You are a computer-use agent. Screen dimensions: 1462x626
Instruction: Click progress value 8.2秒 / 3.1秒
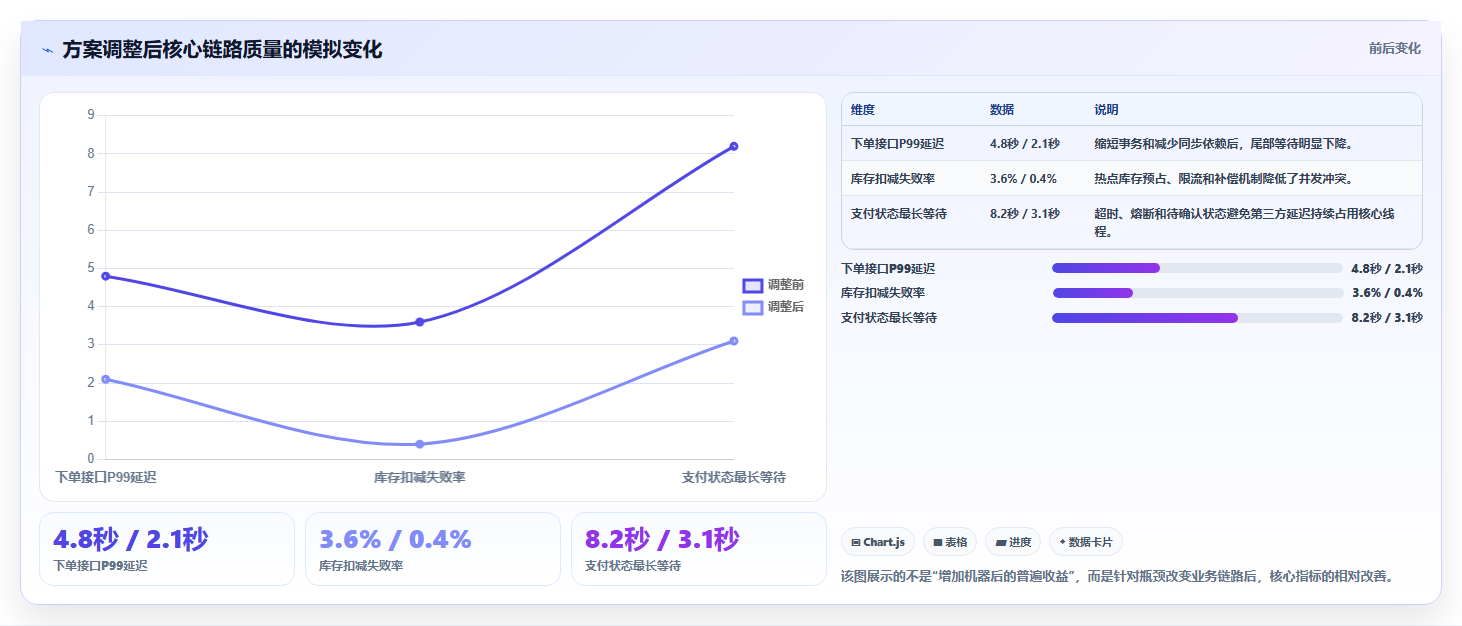click(x=1387, y=318)
